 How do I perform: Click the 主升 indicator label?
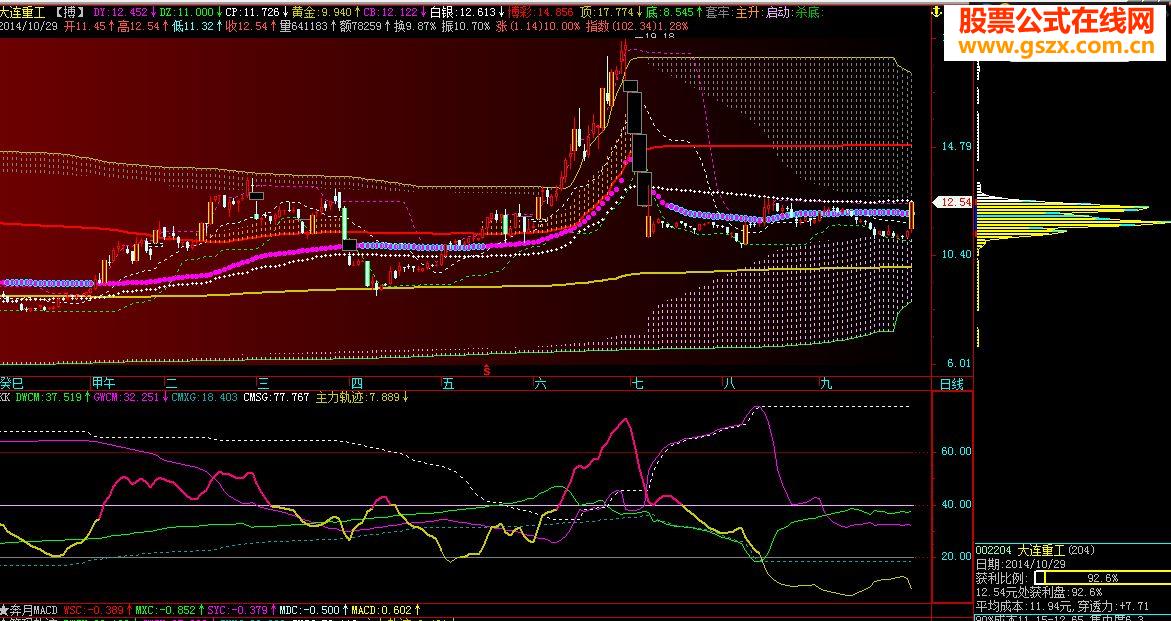[748, 13]
